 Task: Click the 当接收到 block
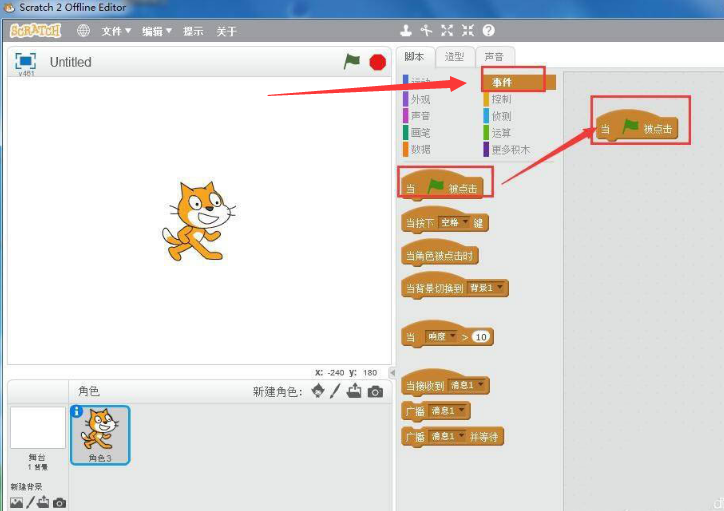tap(446, 383)
